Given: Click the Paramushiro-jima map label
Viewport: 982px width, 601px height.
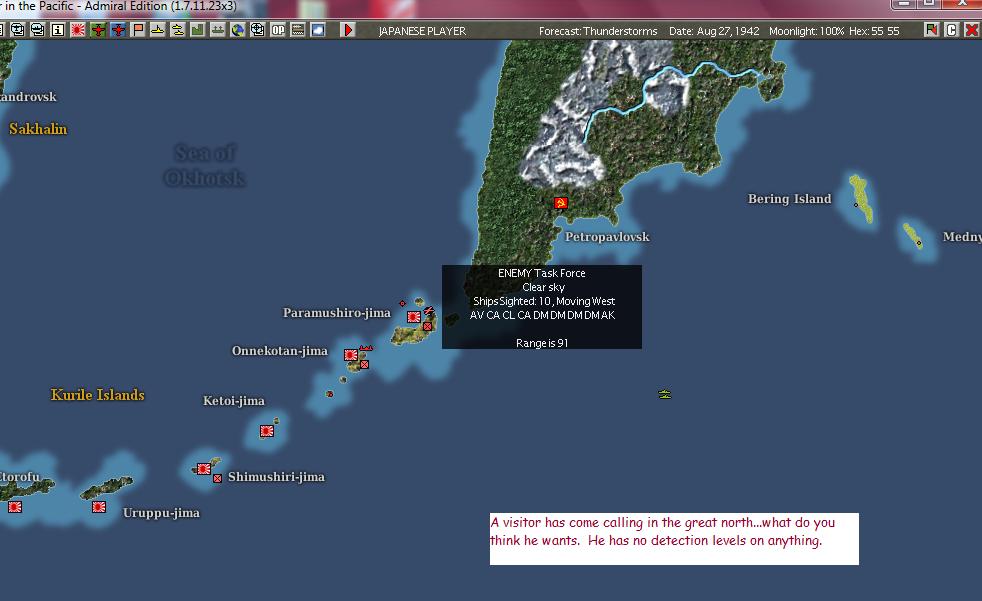Looking at the screenshot, I should (336, 312).
